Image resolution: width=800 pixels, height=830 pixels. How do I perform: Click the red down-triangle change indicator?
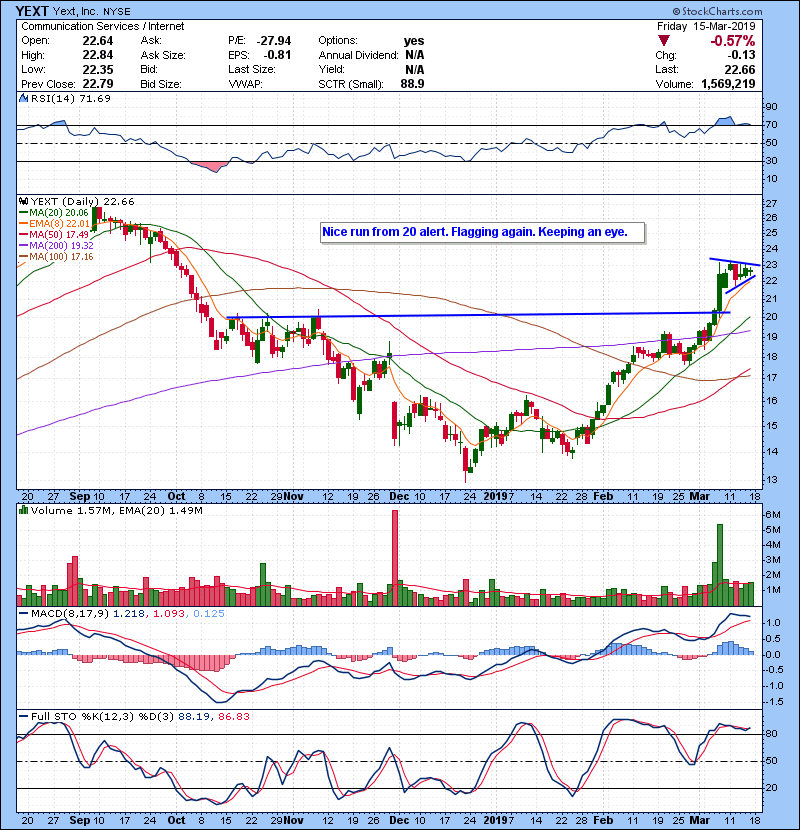(664, 40)
